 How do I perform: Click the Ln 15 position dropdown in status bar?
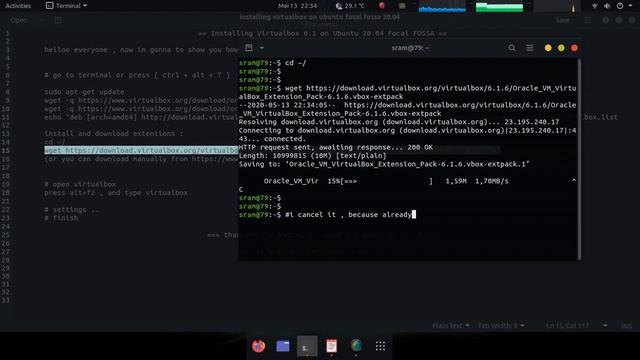coord(576,325)
